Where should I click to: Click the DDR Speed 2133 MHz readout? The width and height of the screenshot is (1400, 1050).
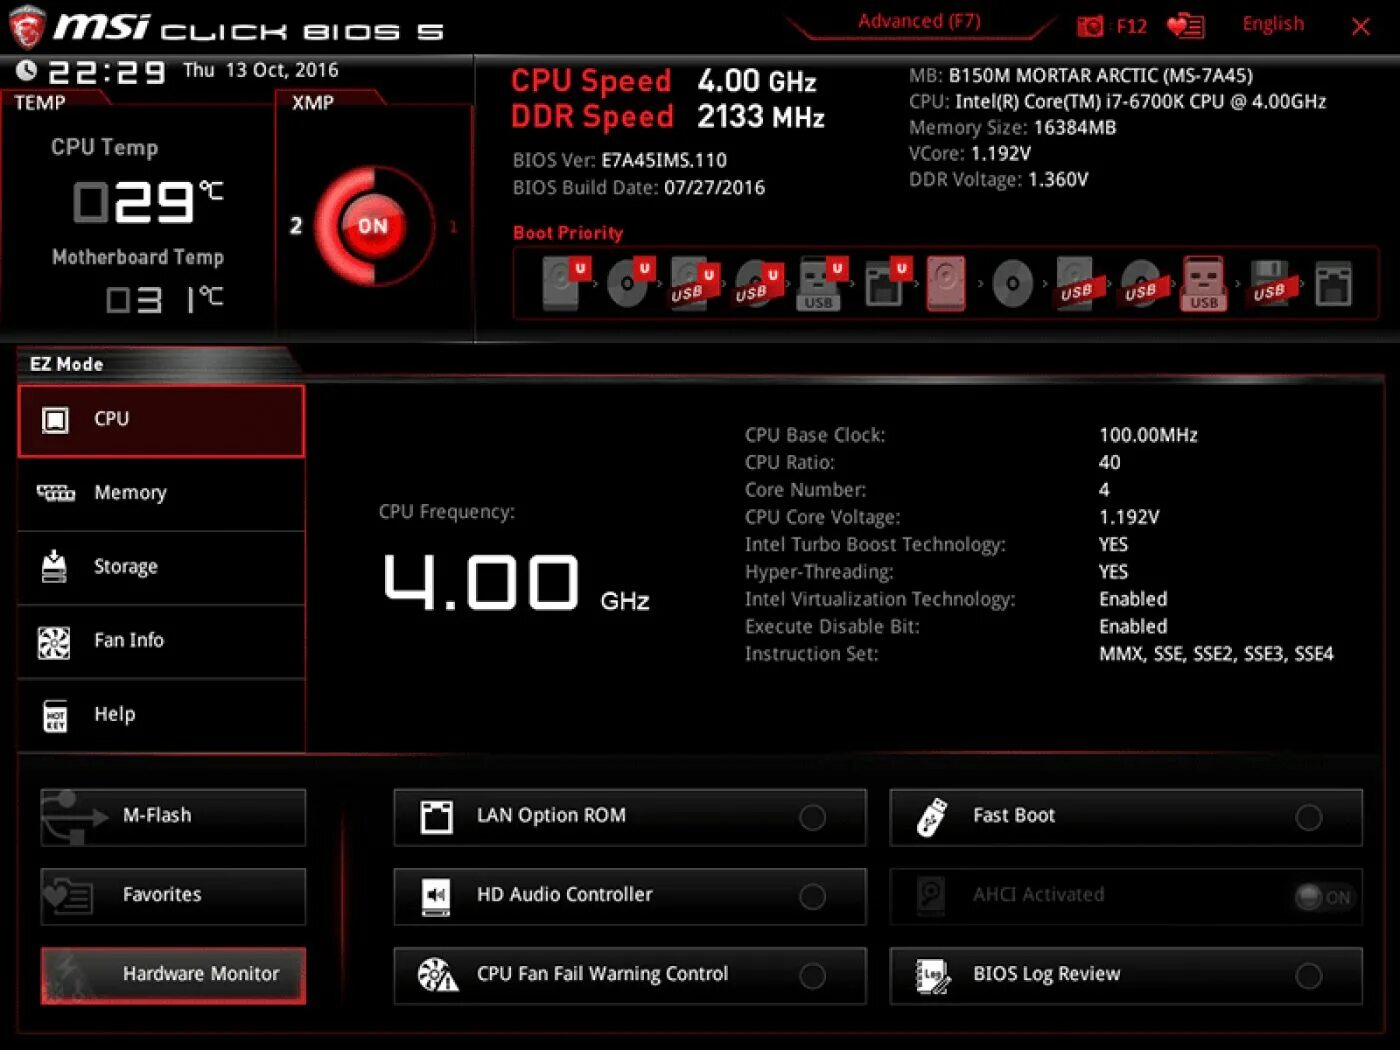click(x=667, y=117)
